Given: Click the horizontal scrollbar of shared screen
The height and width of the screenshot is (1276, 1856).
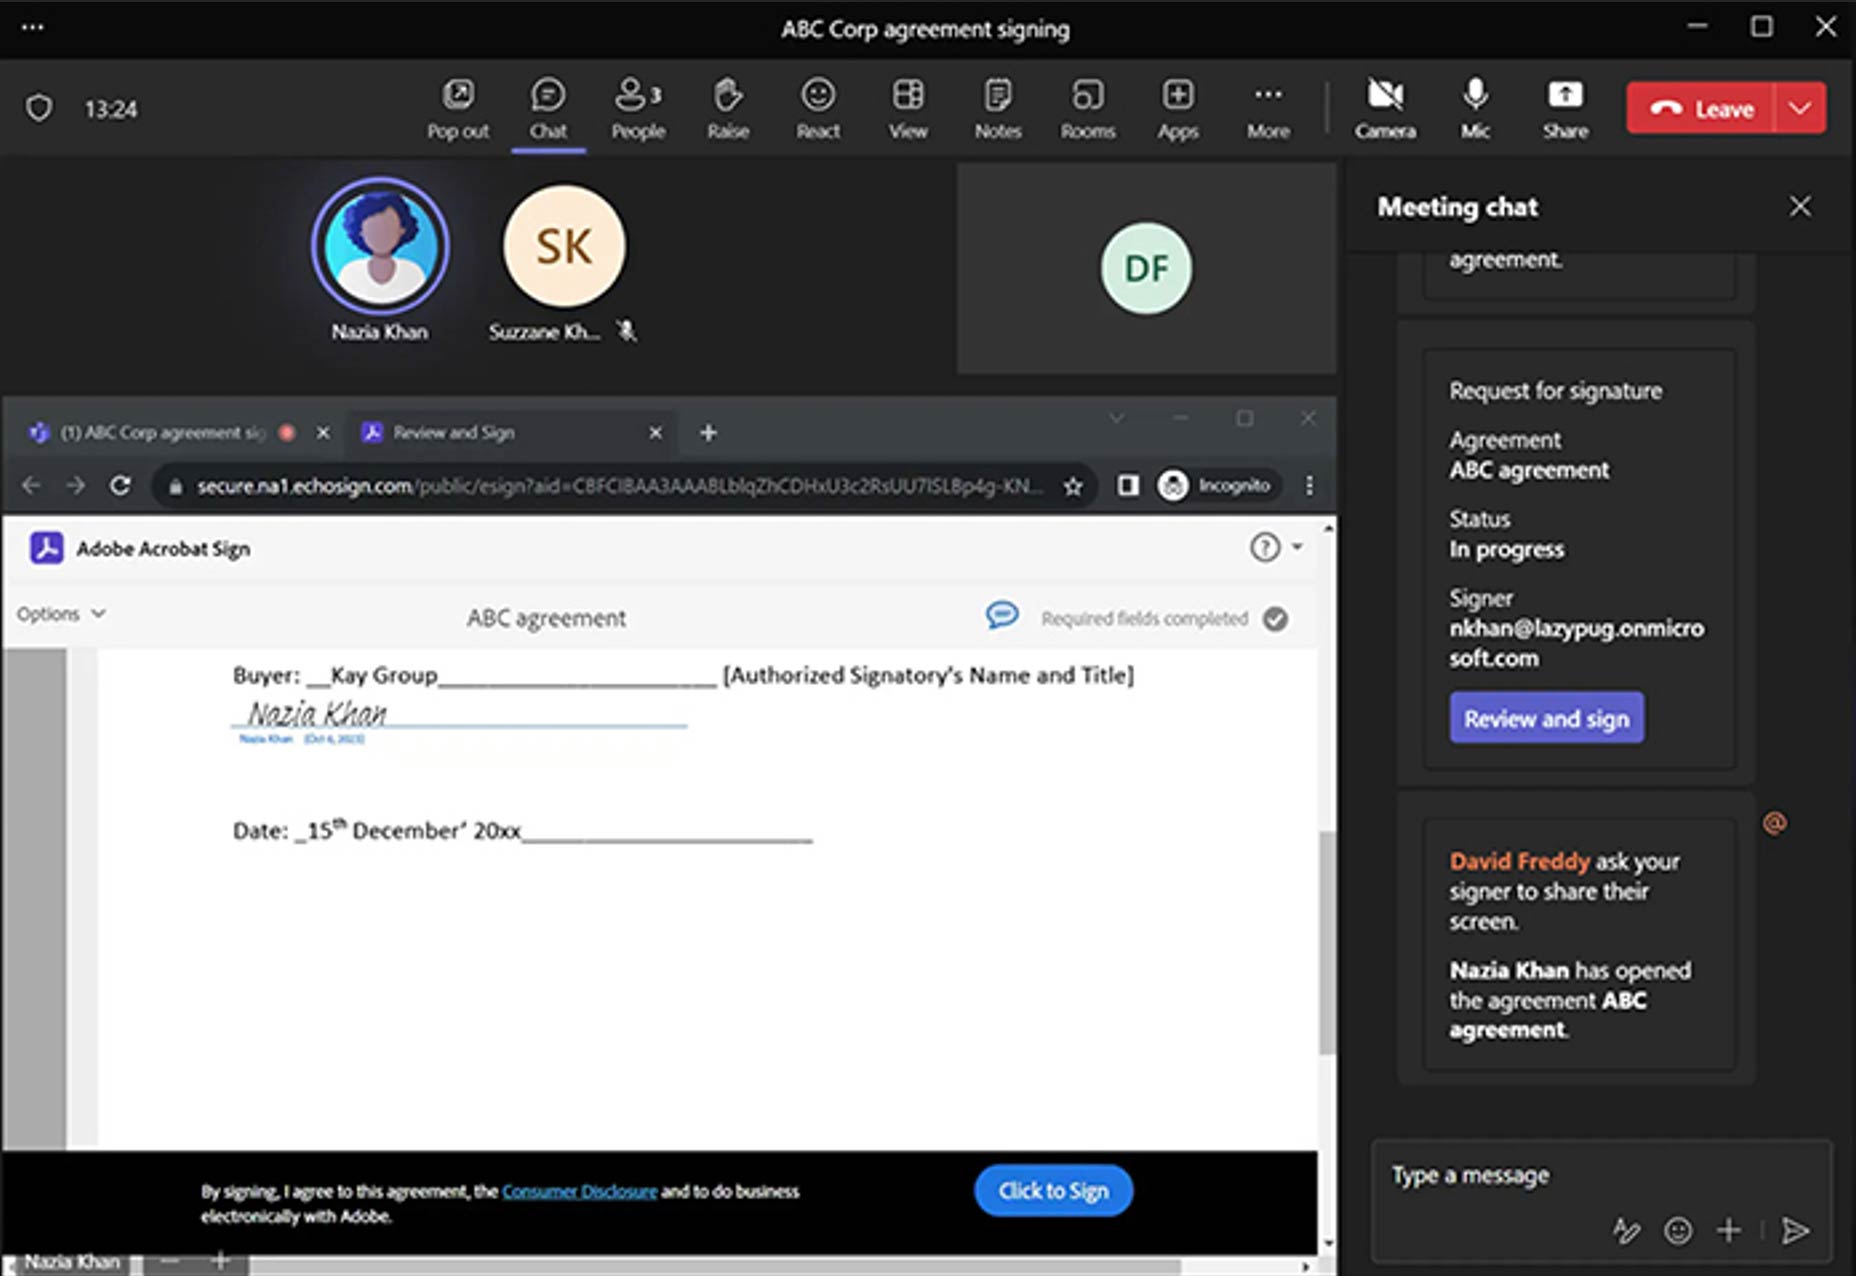Looking at the screenshot, I should point(715,1266).
